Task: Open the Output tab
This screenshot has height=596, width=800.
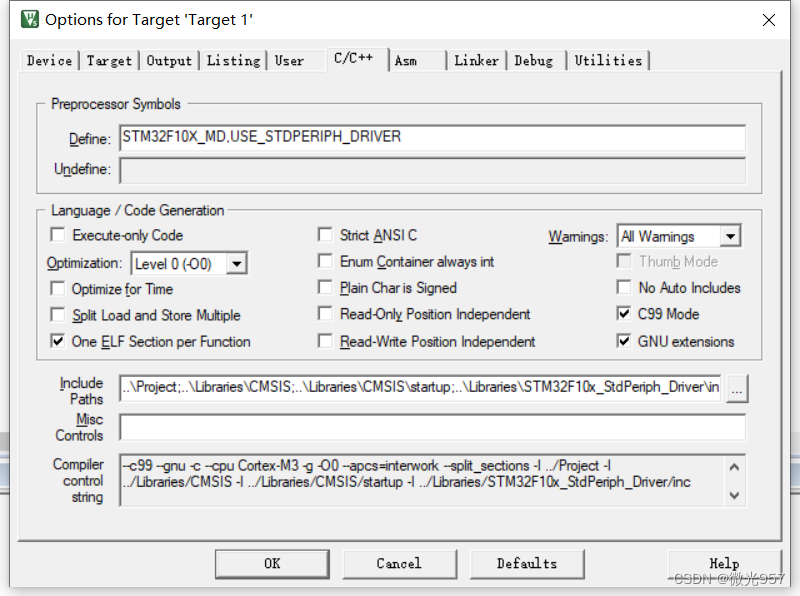Action: (x=169, y=61)
